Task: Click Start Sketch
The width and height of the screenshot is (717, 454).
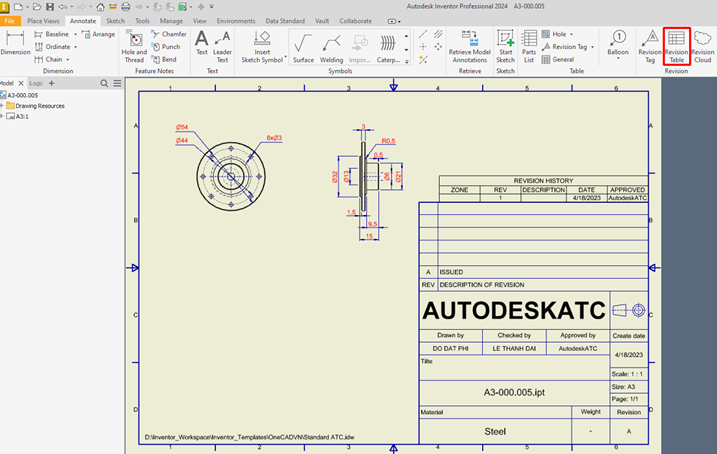Action: pos(505,47)
